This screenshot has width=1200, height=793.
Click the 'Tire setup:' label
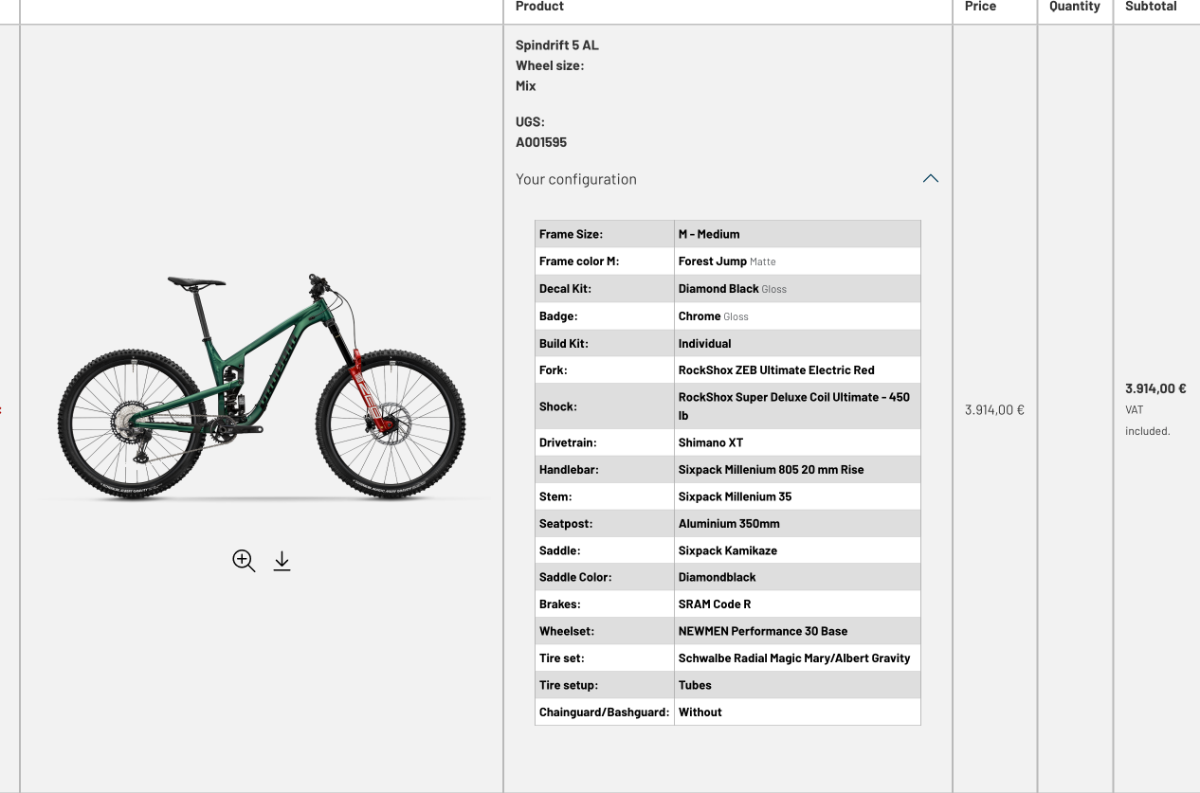point(569,685)
